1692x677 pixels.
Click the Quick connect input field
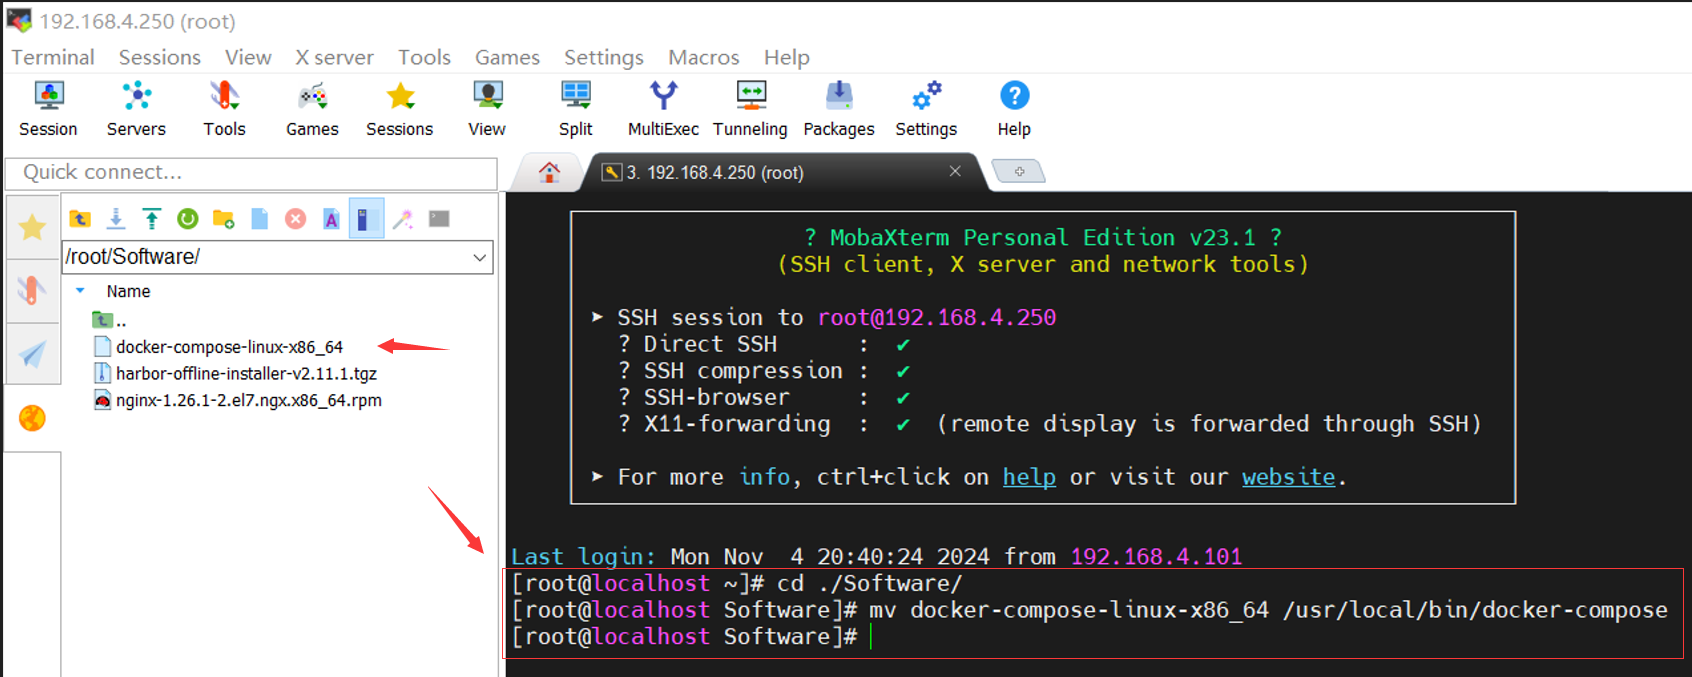[x=251, y=172]
